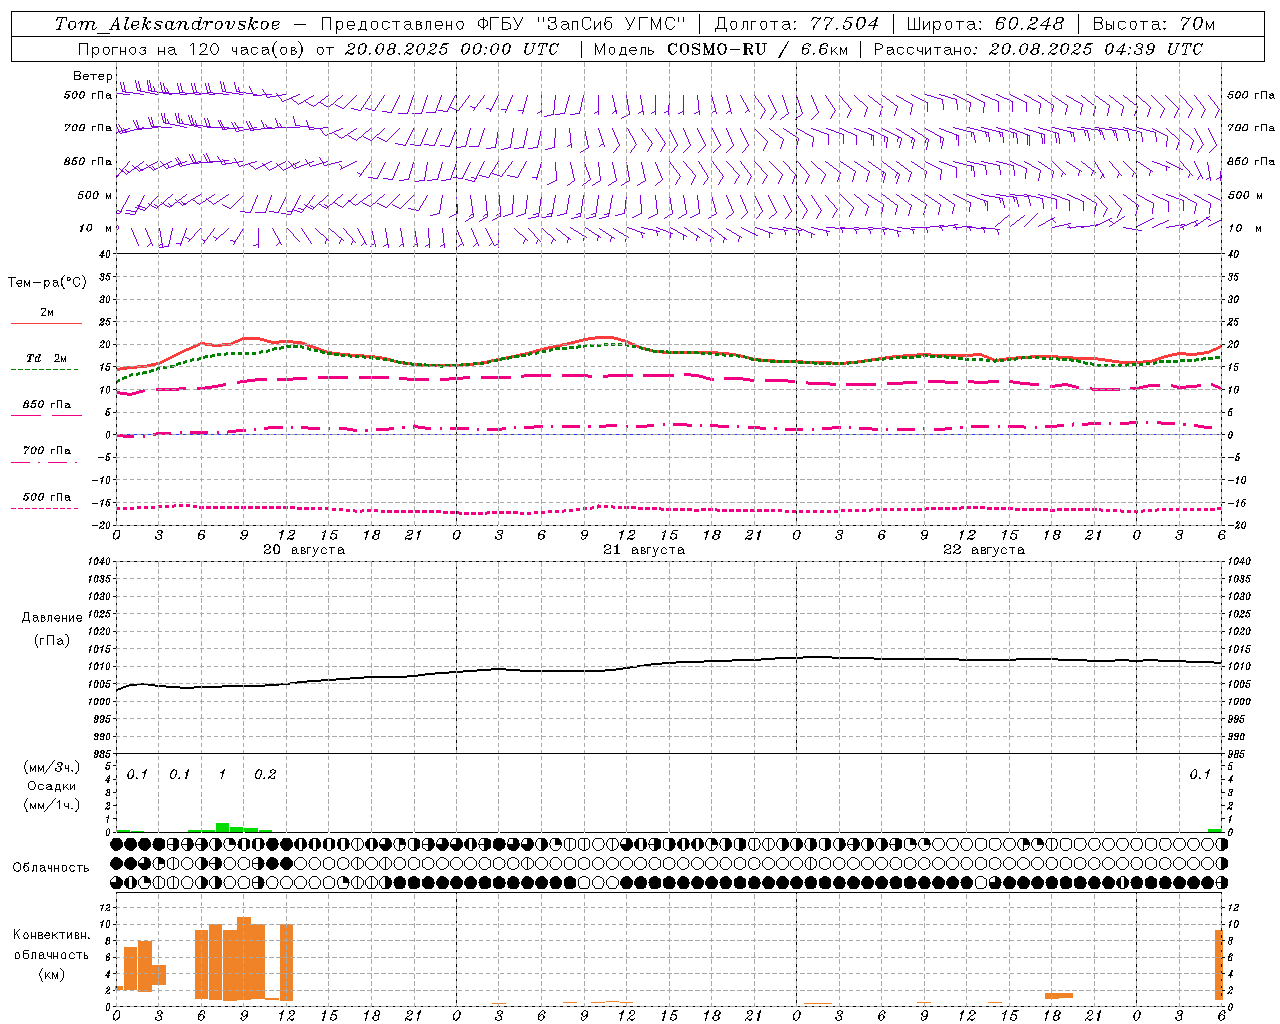
Task: Click the left pressure axis value '1040'
Action: click(x=98, y=561)
